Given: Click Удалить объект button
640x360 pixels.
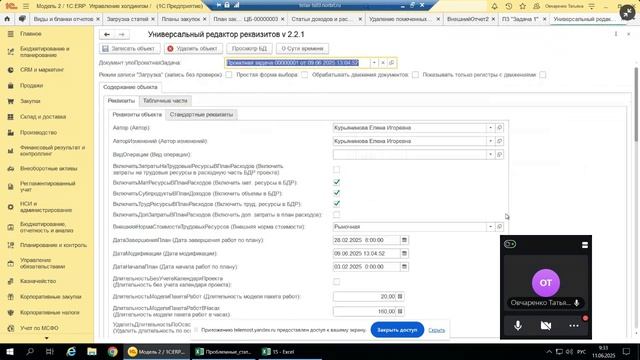Looking at the screenshot, I should (x=193, y=49).
